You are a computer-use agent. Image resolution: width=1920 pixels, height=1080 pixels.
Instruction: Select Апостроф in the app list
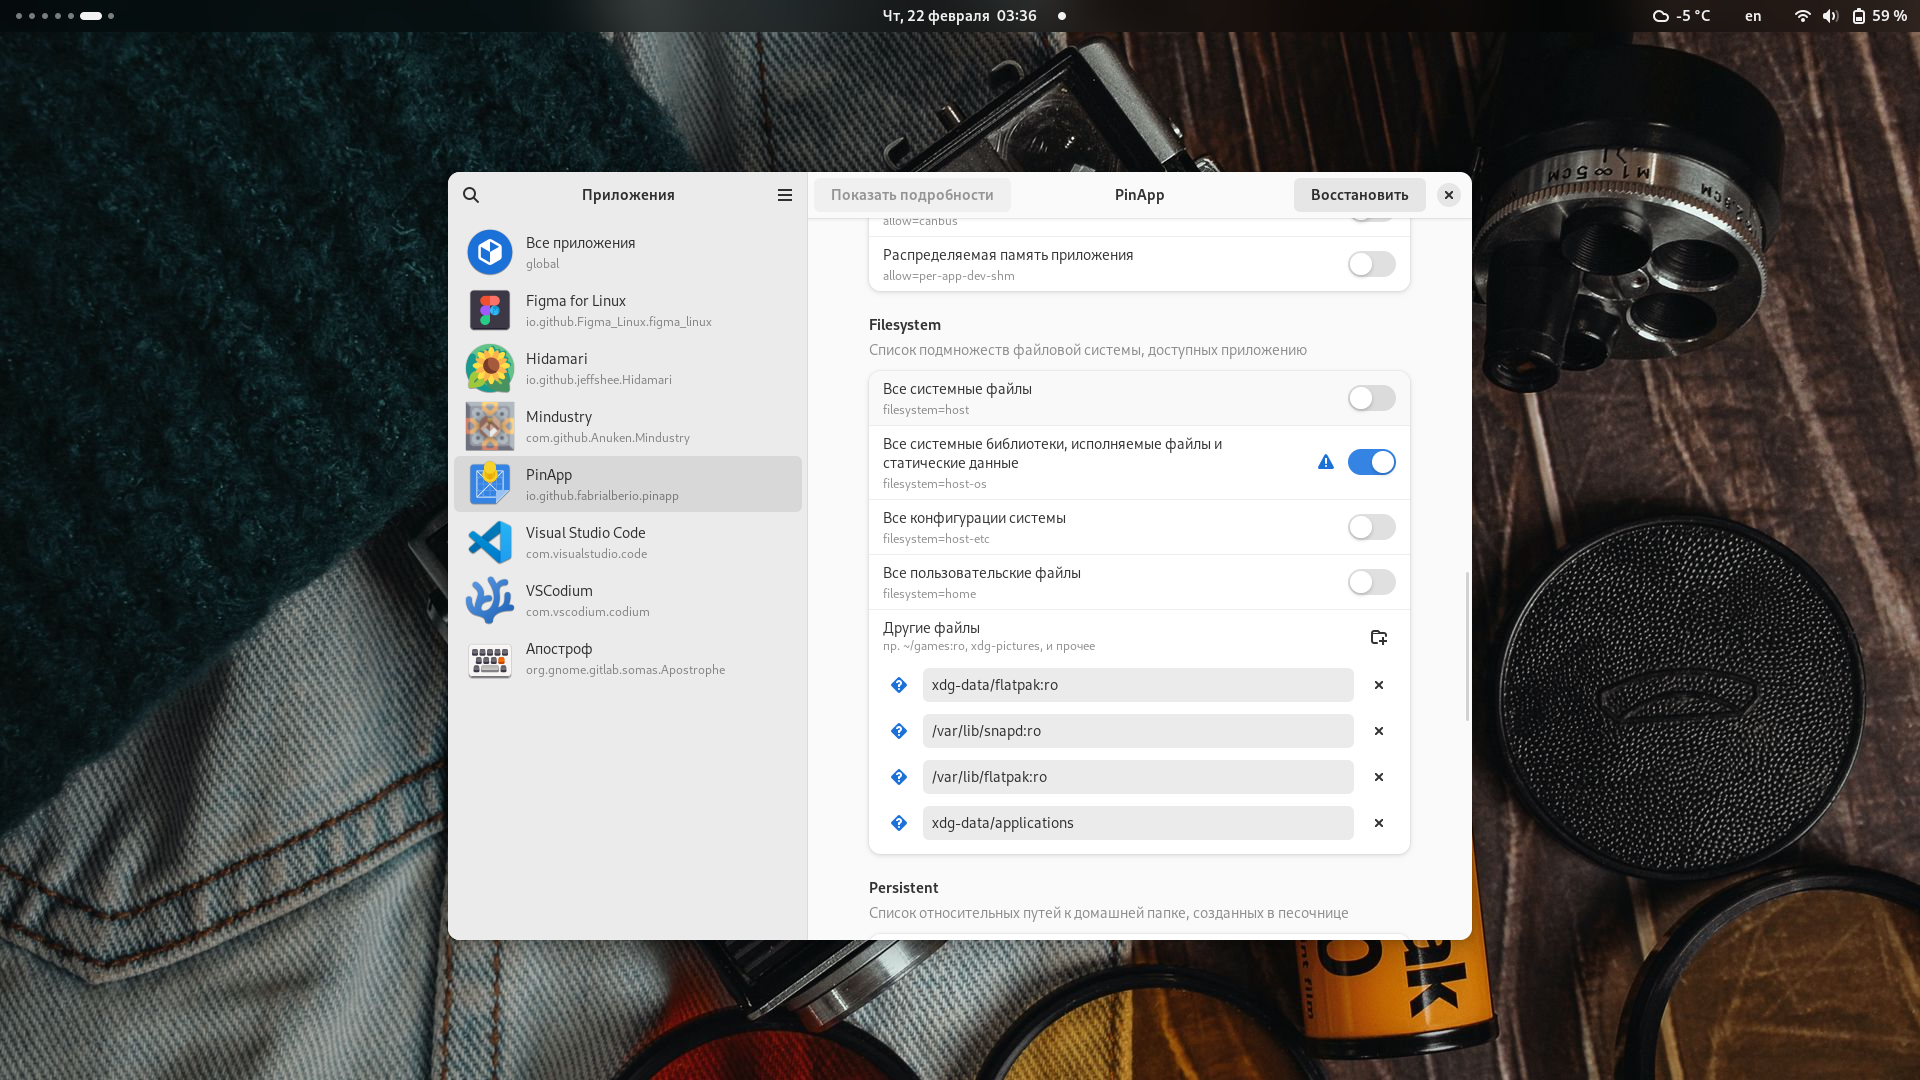(x=628, y=658)
